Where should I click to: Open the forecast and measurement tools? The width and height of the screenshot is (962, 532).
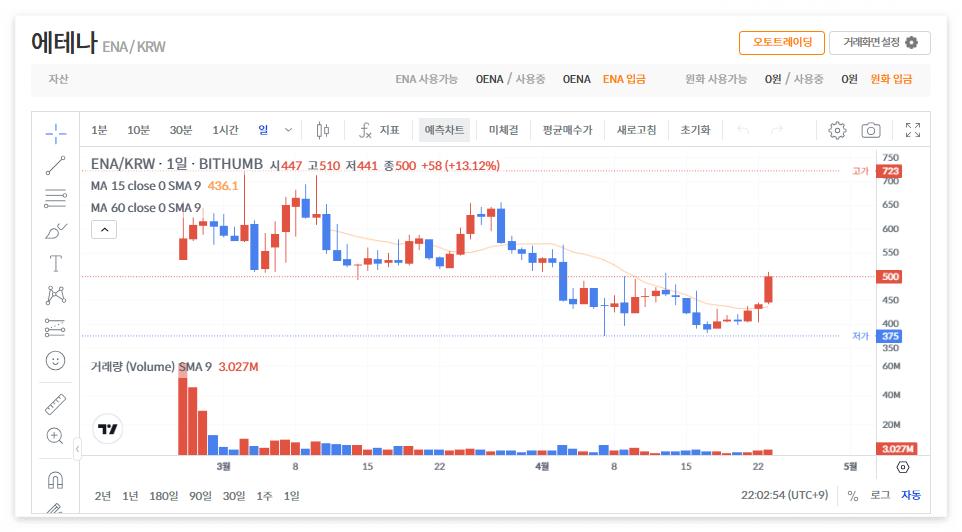55,328
